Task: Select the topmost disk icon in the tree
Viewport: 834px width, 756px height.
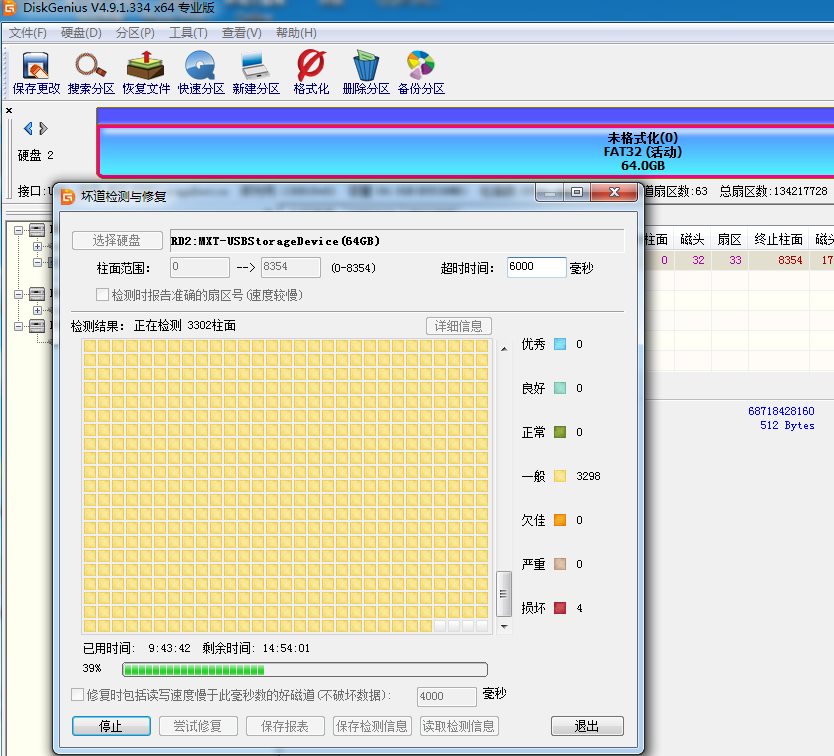Action: click(x=37, y=230)
